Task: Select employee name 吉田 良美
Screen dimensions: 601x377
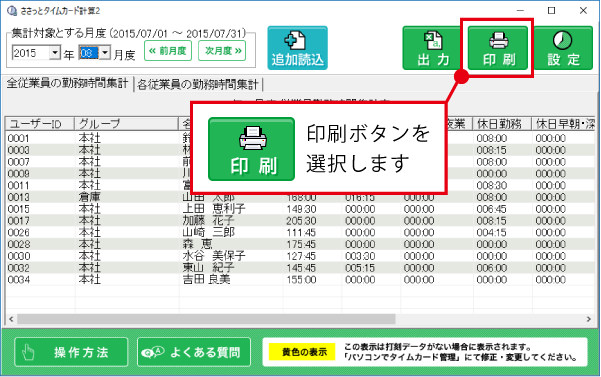Action: 206,280
